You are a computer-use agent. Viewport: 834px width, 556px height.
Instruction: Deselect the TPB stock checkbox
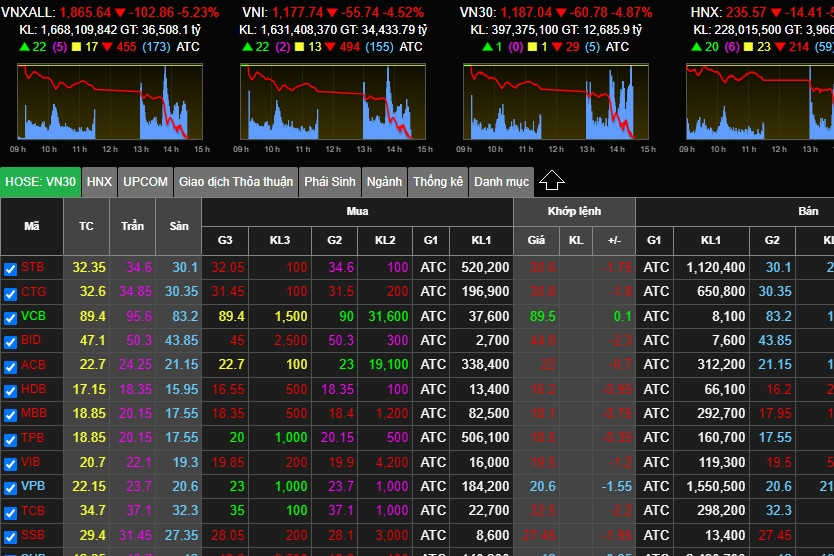pos(10,439)
